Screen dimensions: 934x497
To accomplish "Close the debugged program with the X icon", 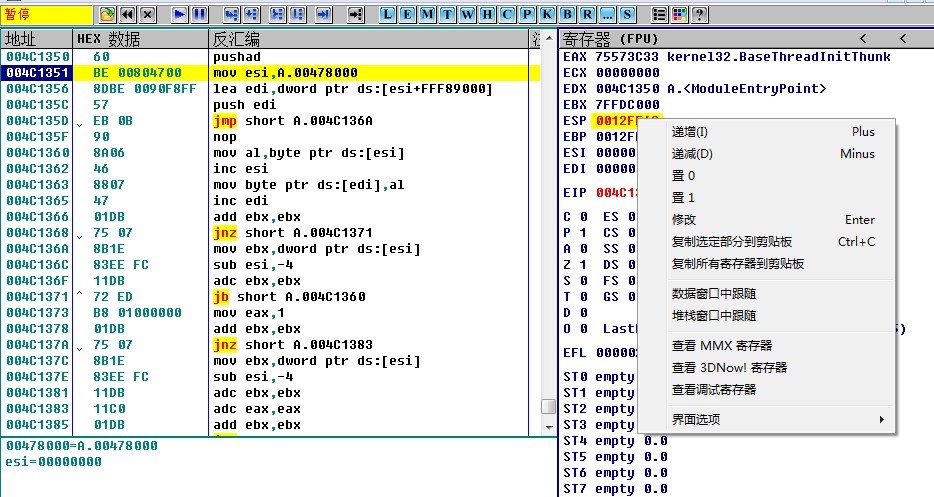I will click(x=148, y=14).
